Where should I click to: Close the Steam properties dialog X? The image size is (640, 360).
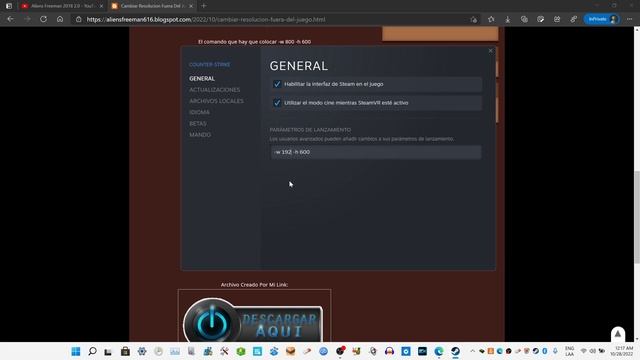(x=490, y=51)
